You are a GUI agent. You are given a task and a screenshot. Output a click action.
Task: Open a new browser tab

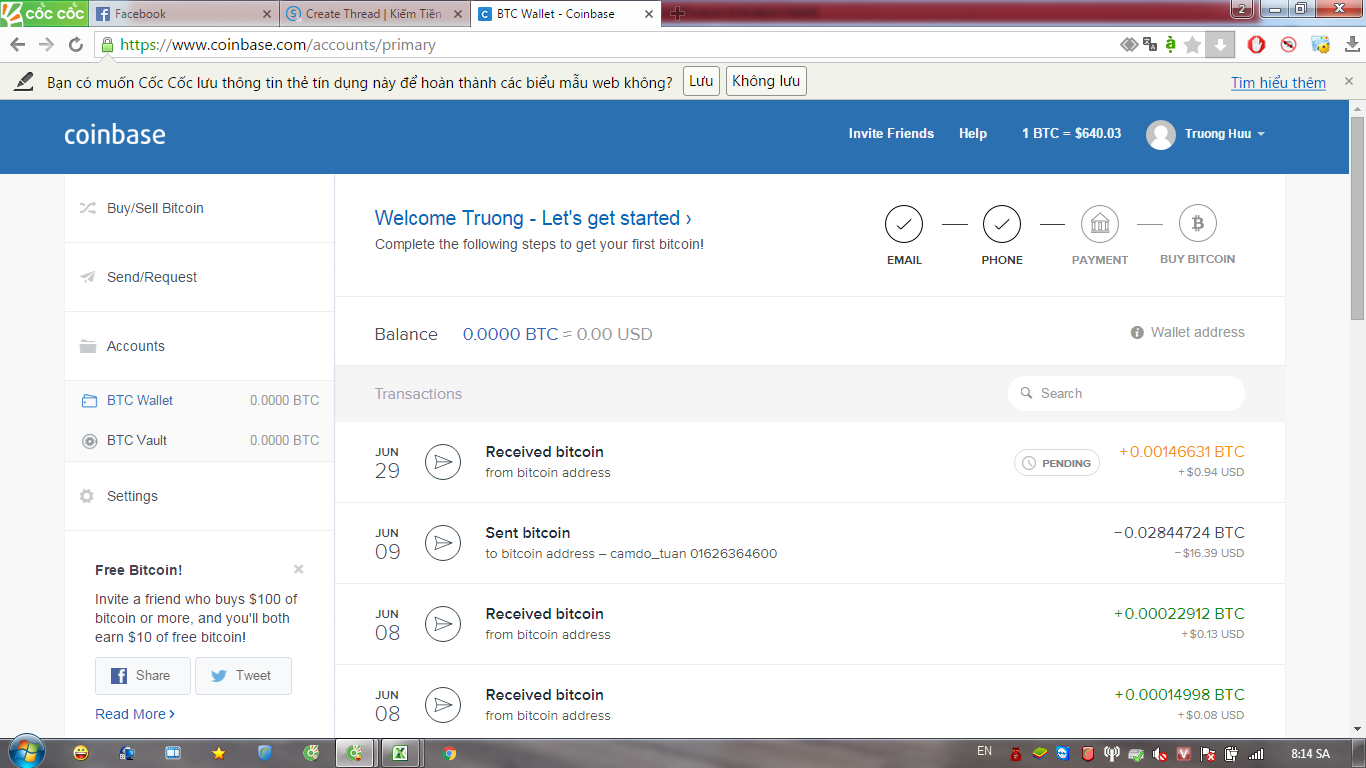[x=678, y=14]
